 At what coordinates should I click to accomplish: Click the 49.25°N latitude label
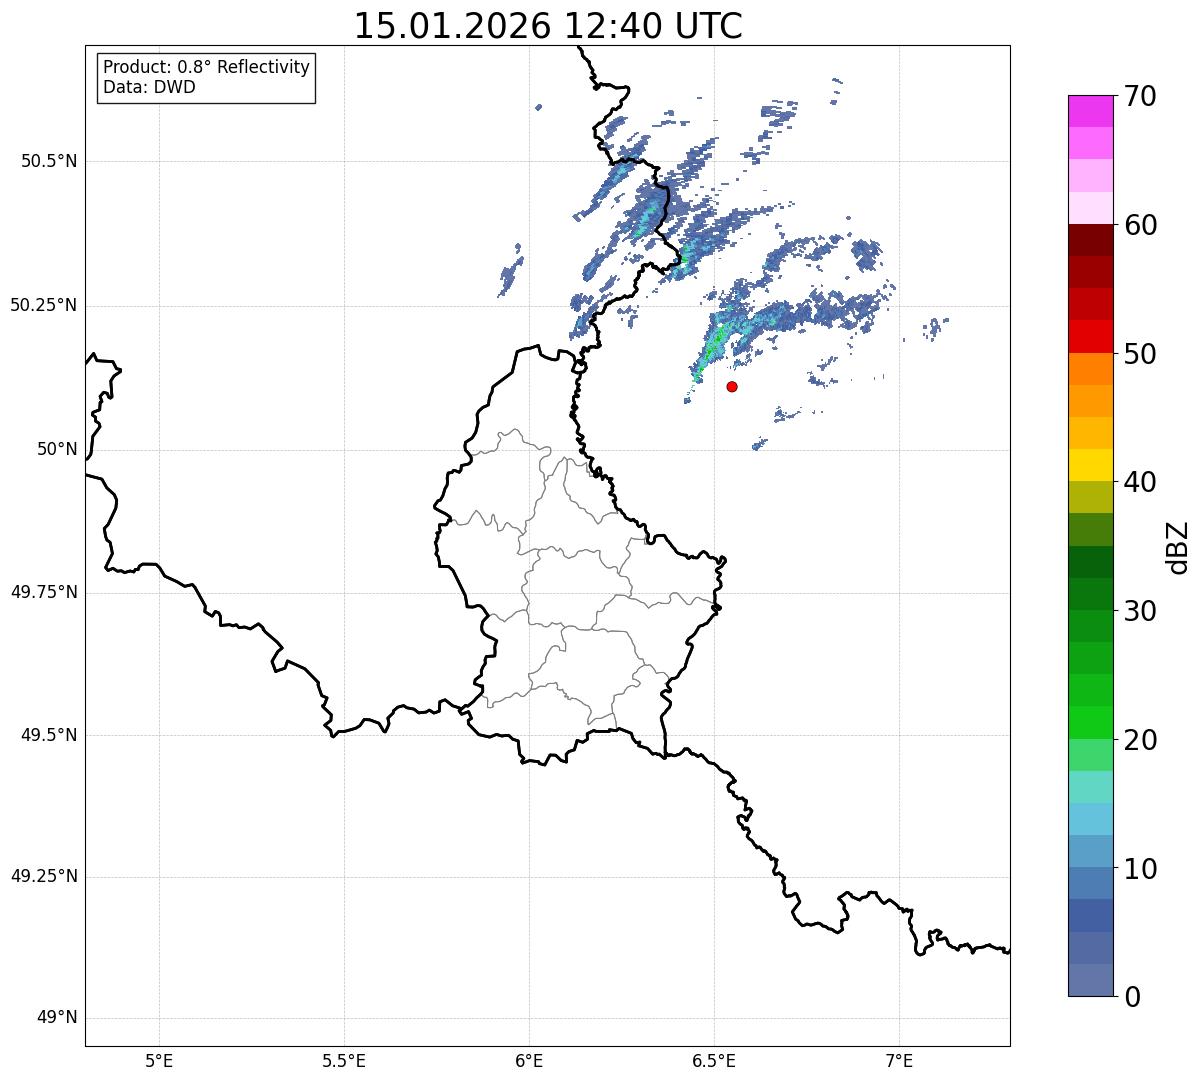44,877
